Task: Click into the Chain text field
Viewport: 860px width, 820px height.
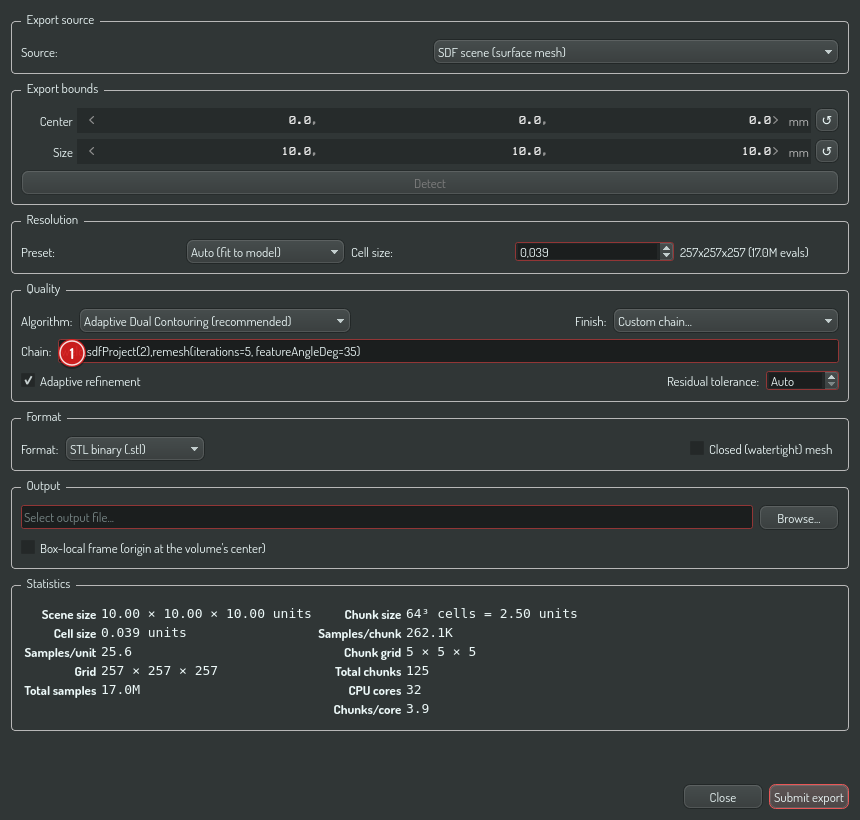Action: click(448, 351)
